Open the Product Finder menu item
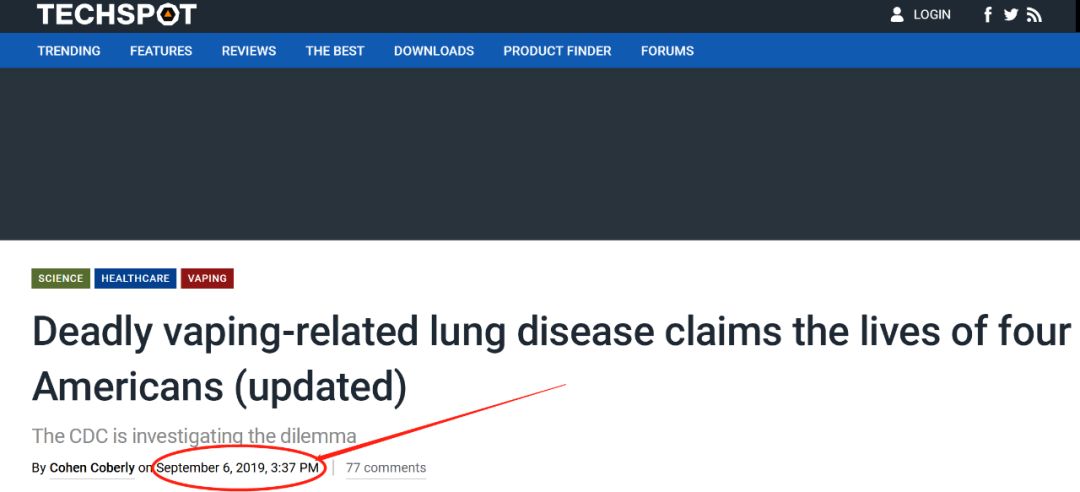 point(557,51)
